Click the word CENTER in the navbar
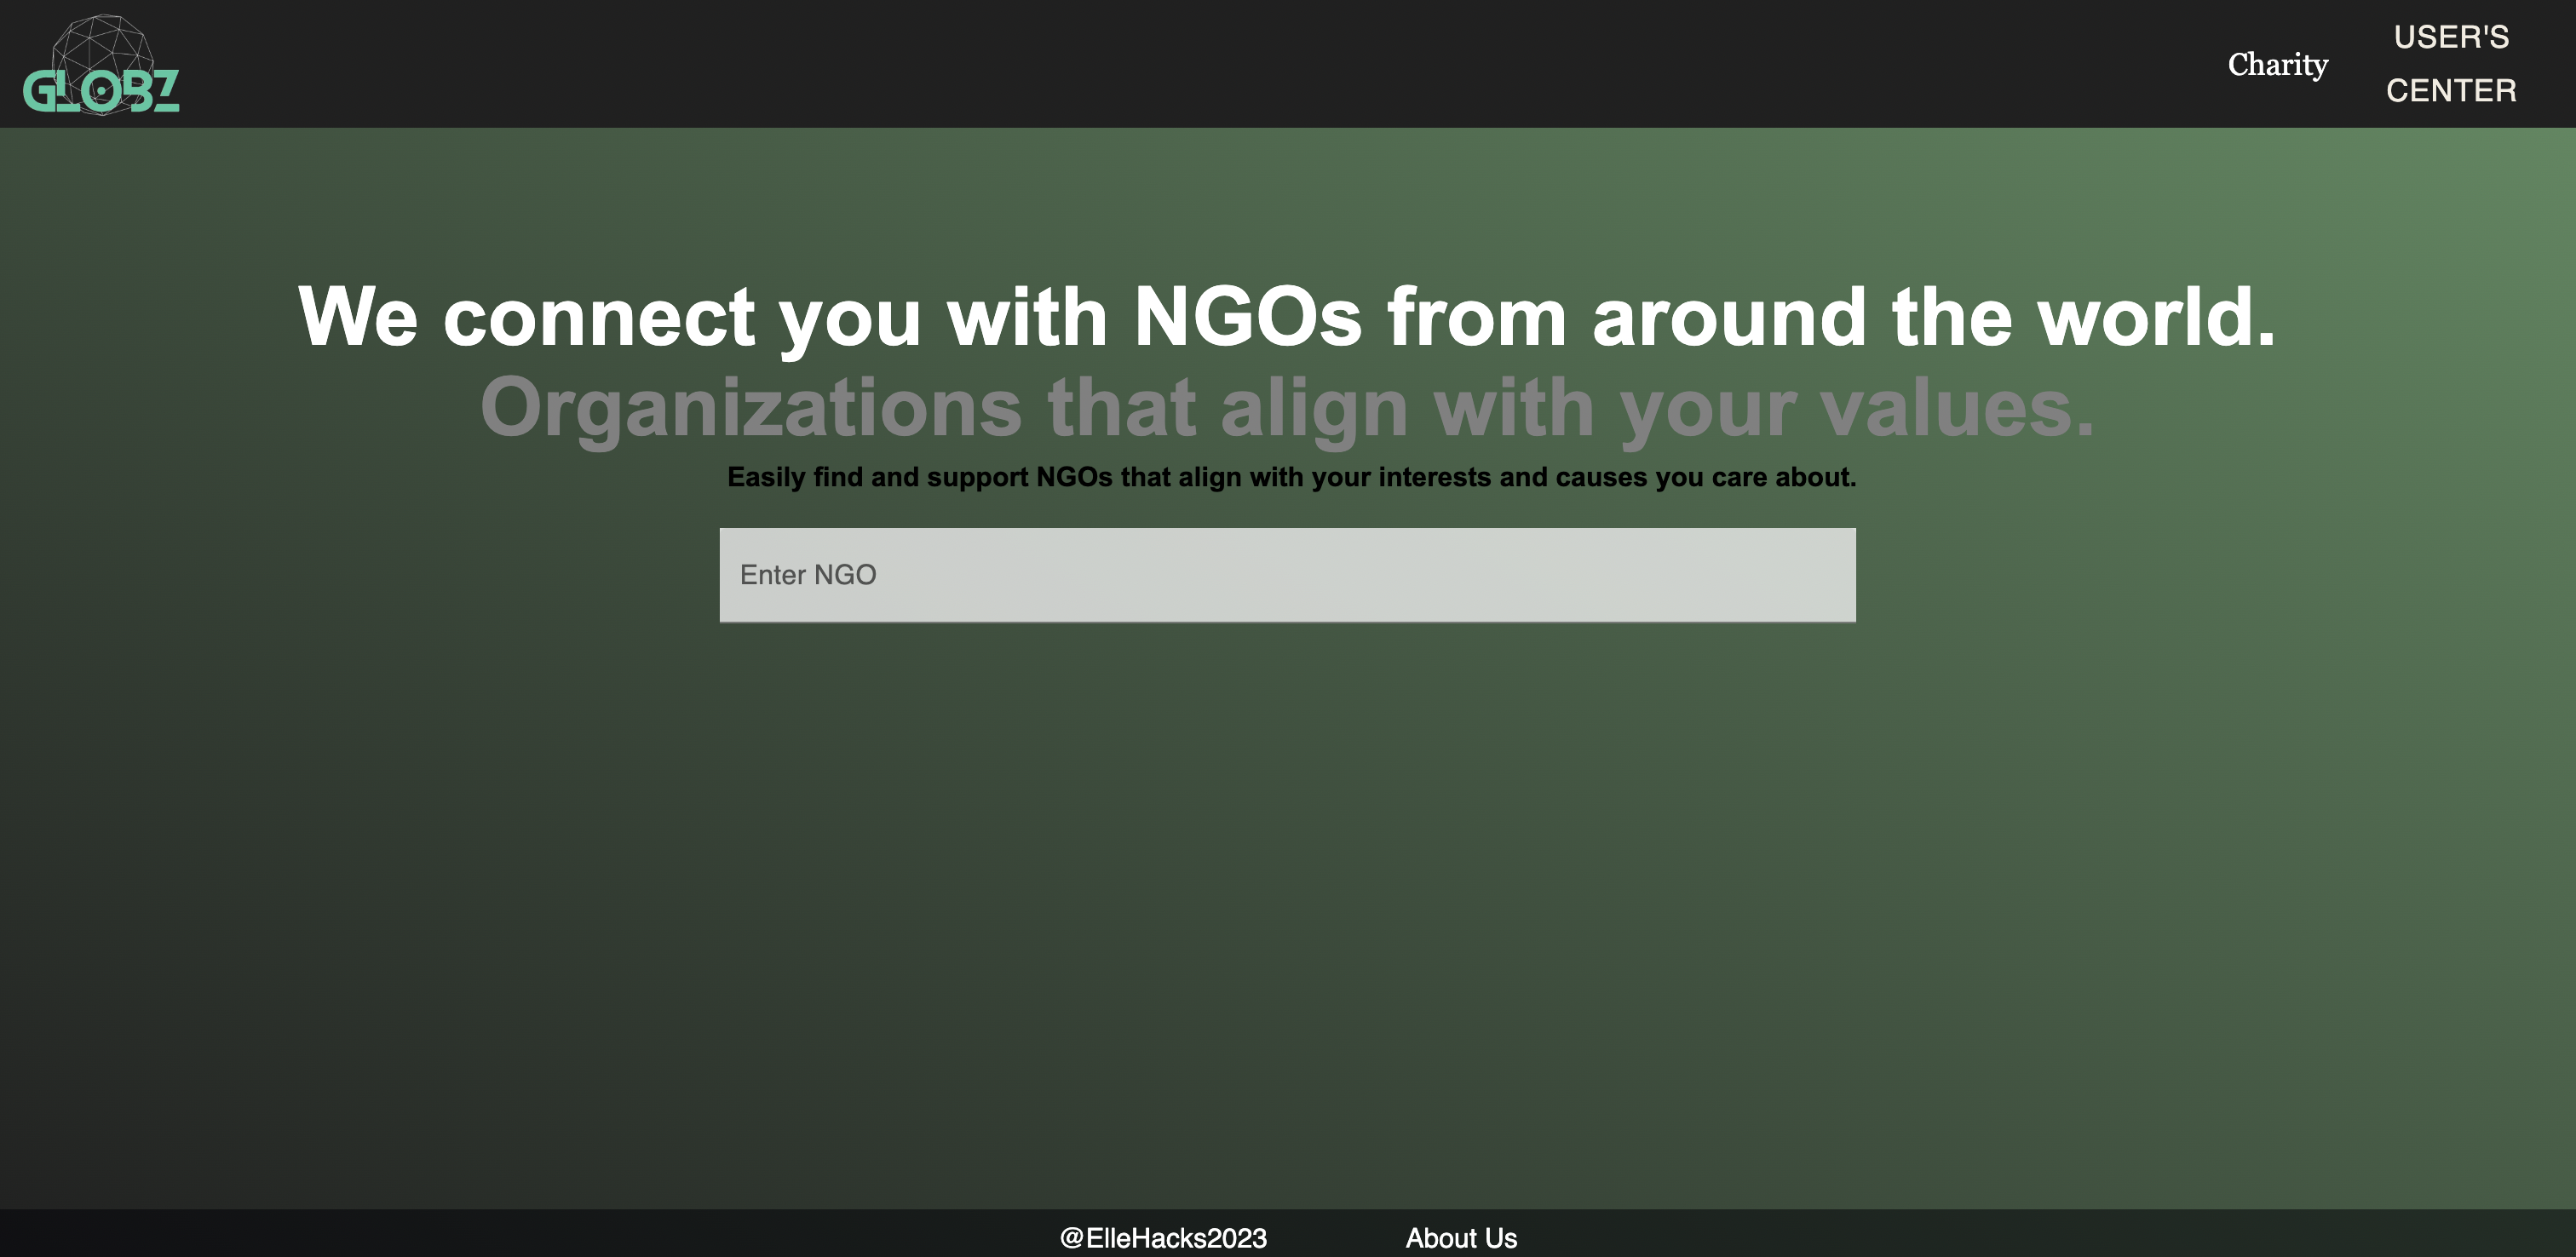 [x=2451, y=91]
